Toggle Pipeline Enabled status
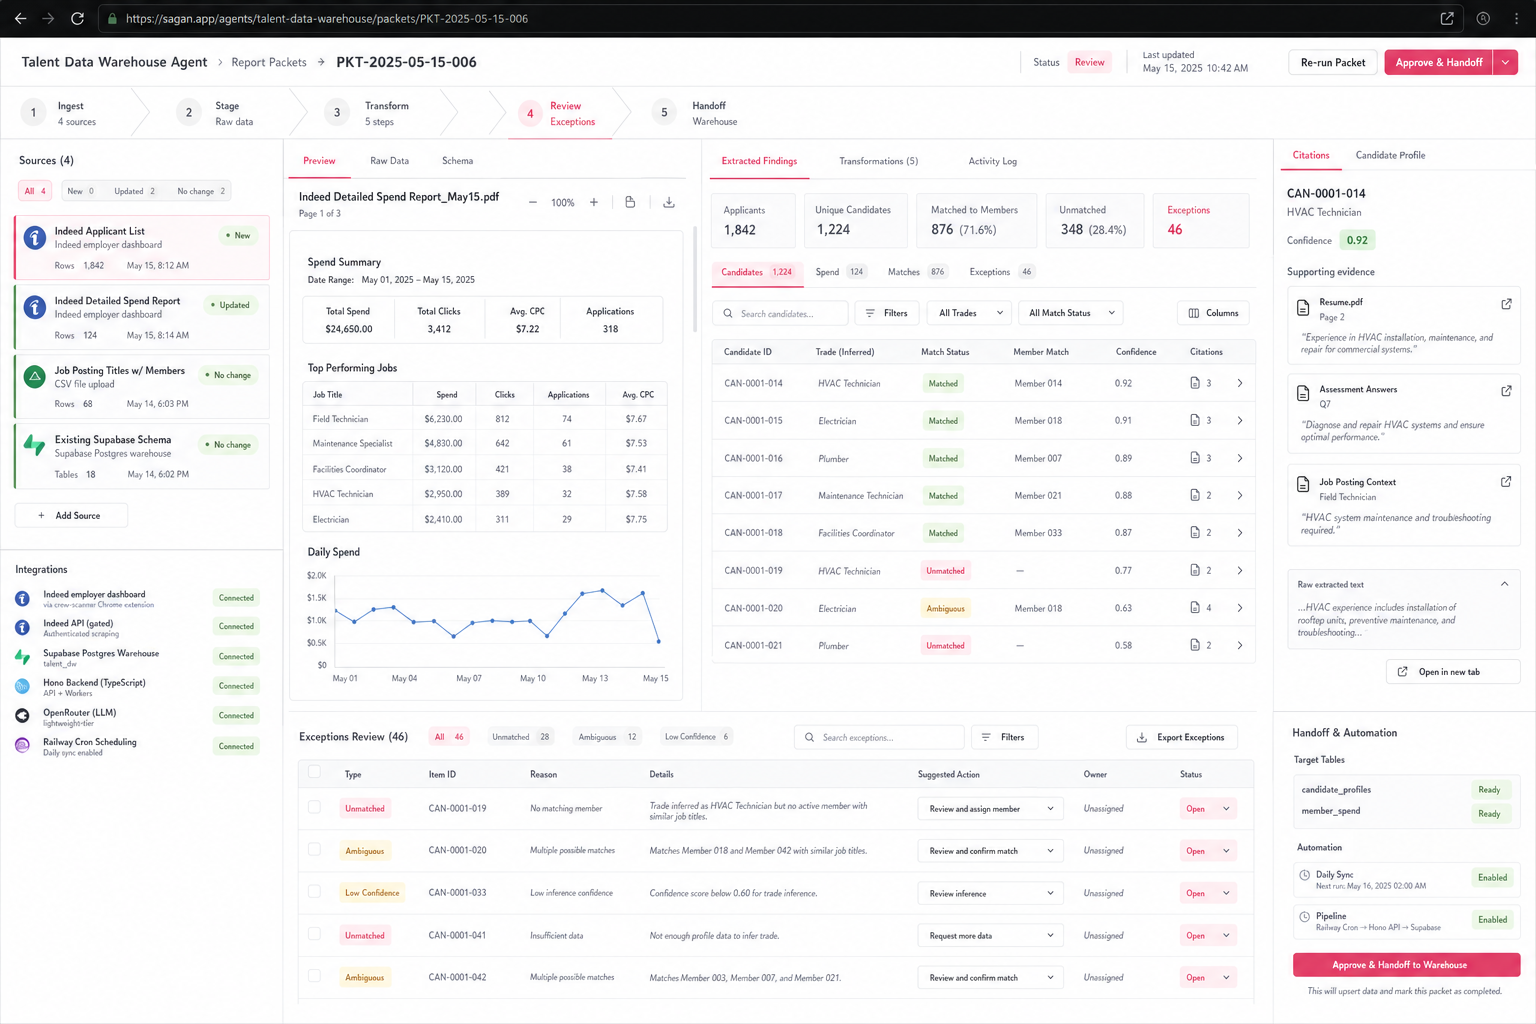Viewport: 1536px width, 1024px height. pyautogui.click(x=1492, y=920)
